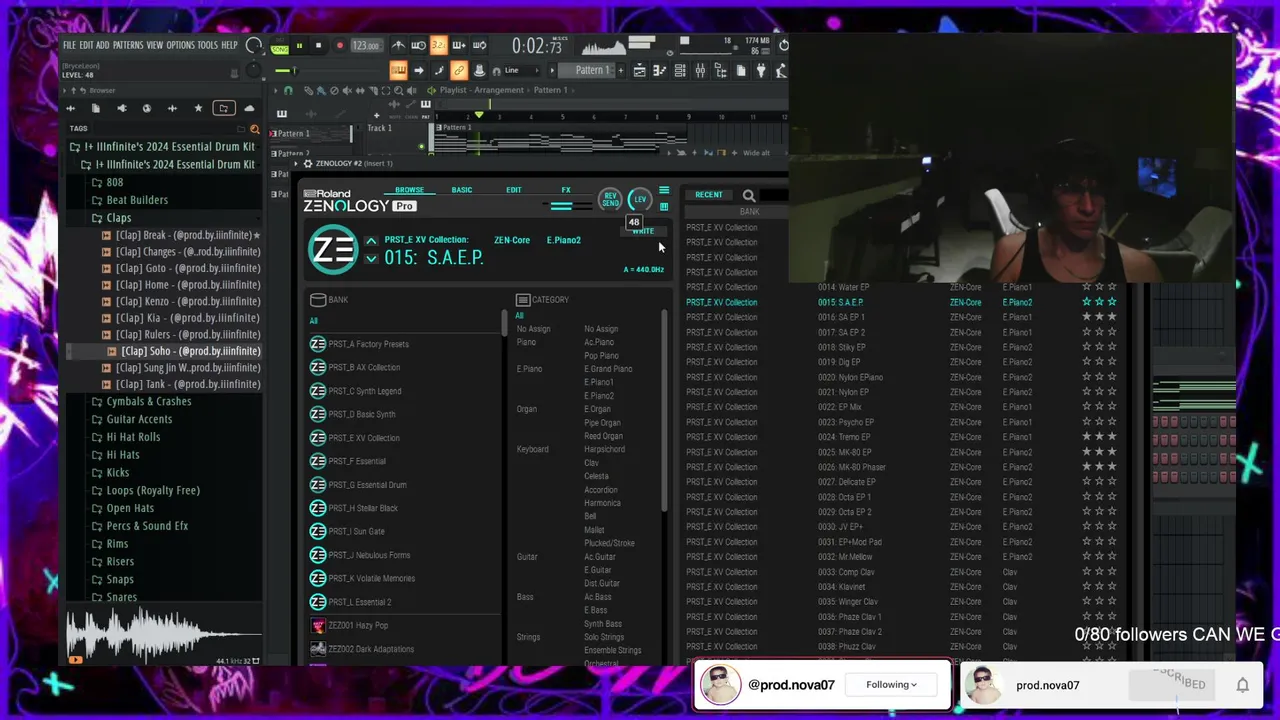1280x720 pixels.
Task: Toggle first star rating for 0030: JV EP+
Action: point(1086,527)
